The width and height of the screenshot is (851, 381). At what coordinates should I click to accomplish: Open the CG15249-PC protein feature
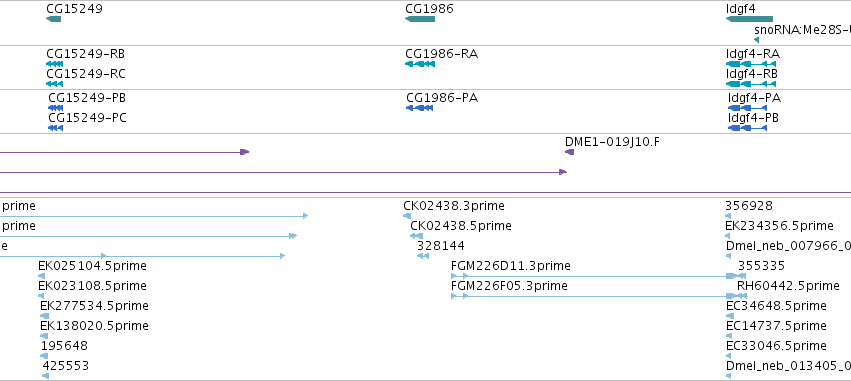click(55, 128)
